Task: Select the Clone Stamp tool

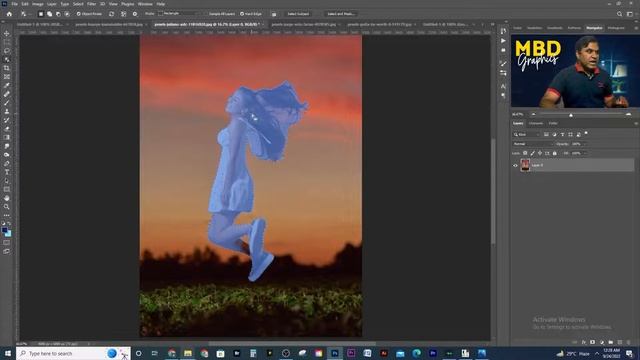Action: [7, 111]
